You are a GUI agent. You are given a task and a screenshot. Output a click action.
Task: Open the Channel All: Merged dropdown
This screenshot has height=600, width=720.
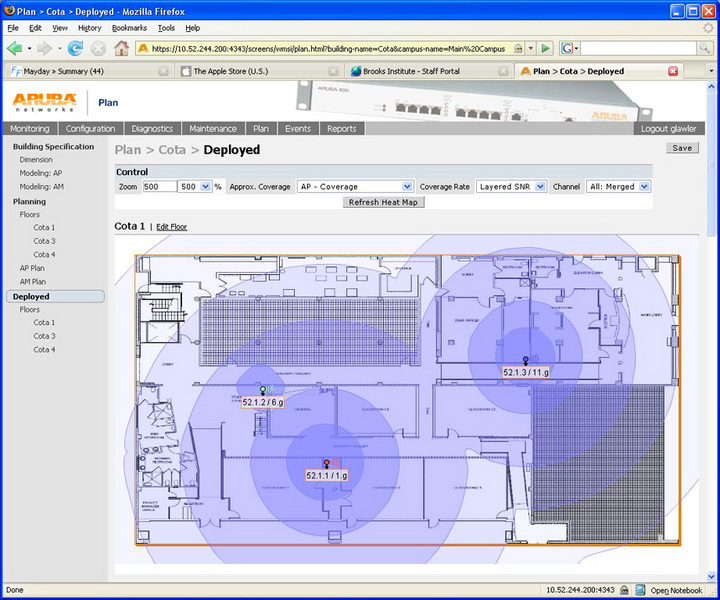point(644,187)
